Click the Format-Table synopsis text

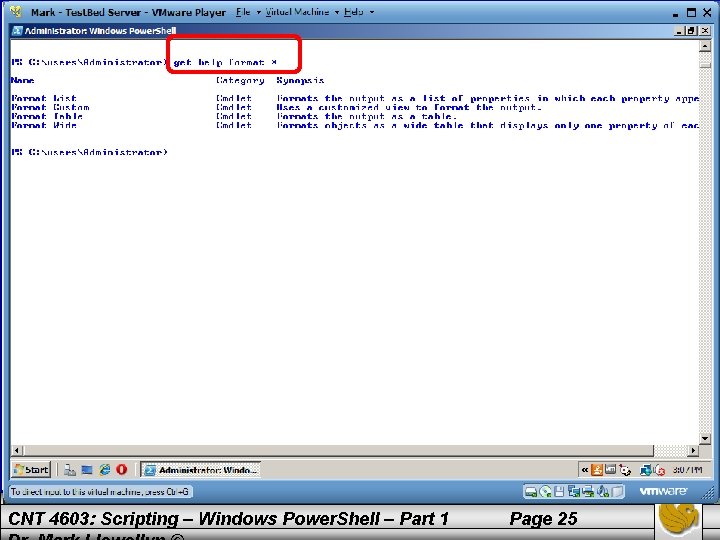coord(367,117)
